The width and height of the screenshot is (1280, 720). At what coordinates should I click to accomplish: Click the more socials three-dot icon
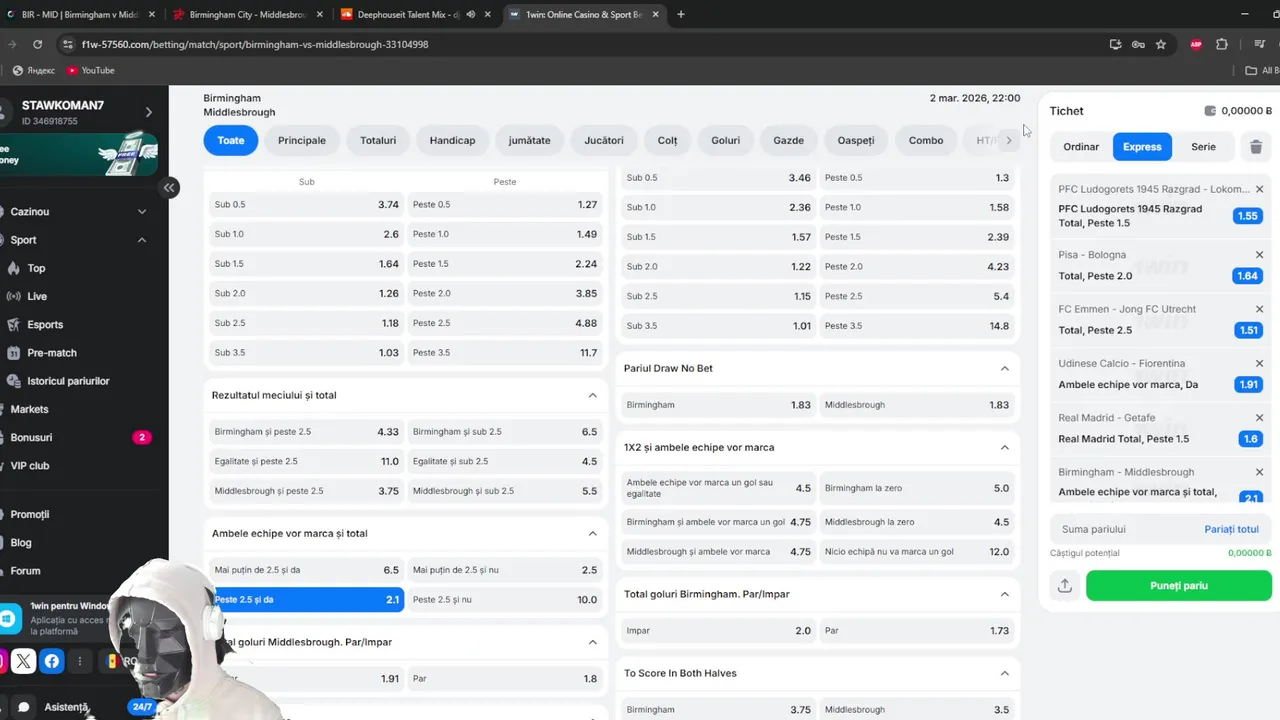coord(80,661)
